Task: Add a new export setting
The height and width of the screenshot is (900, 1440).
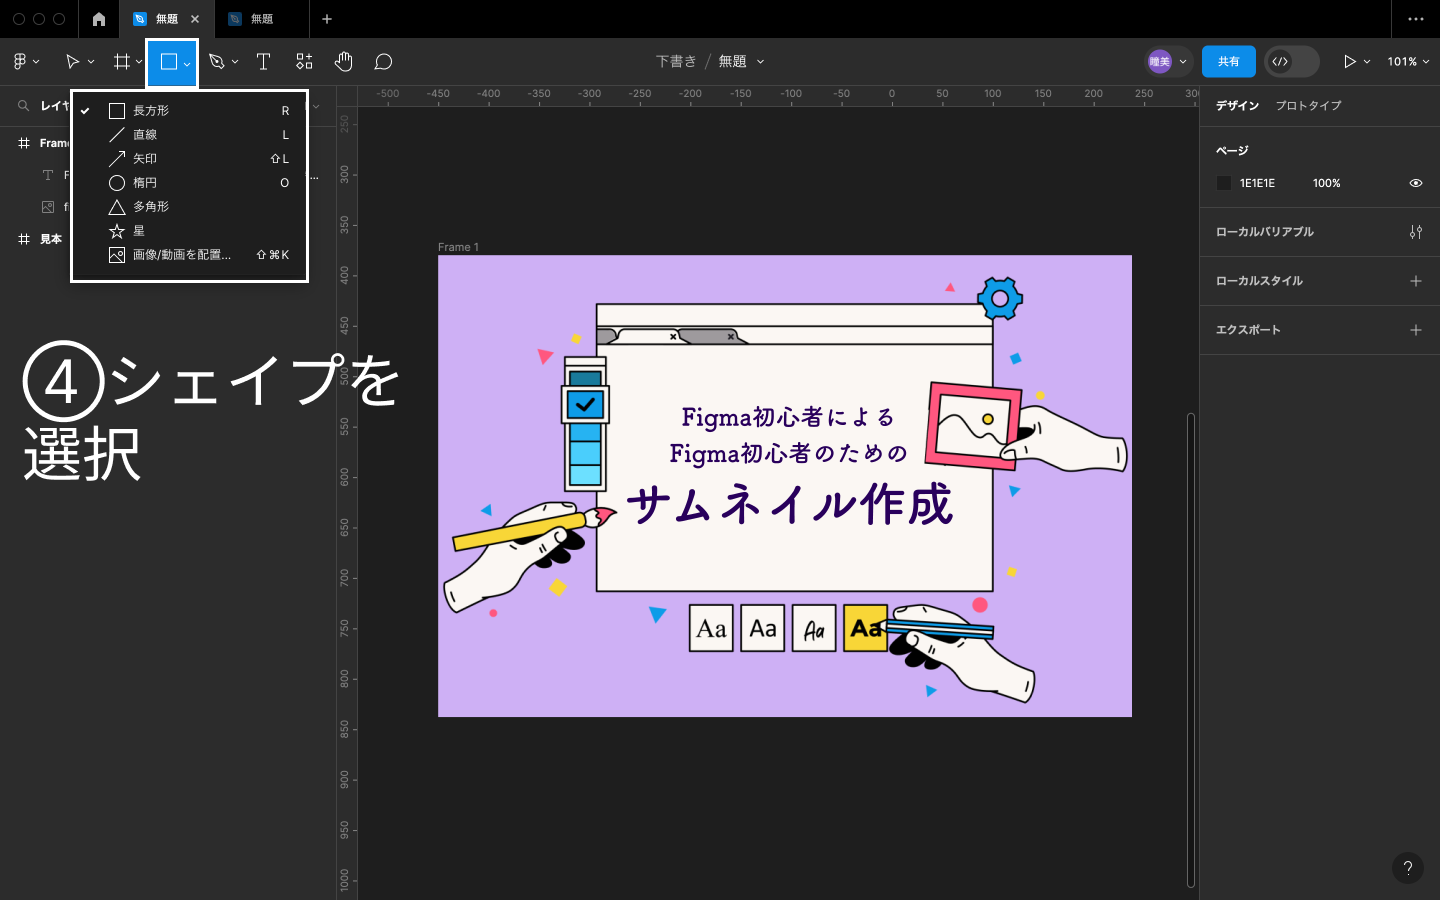Action: pos(1415,330)
